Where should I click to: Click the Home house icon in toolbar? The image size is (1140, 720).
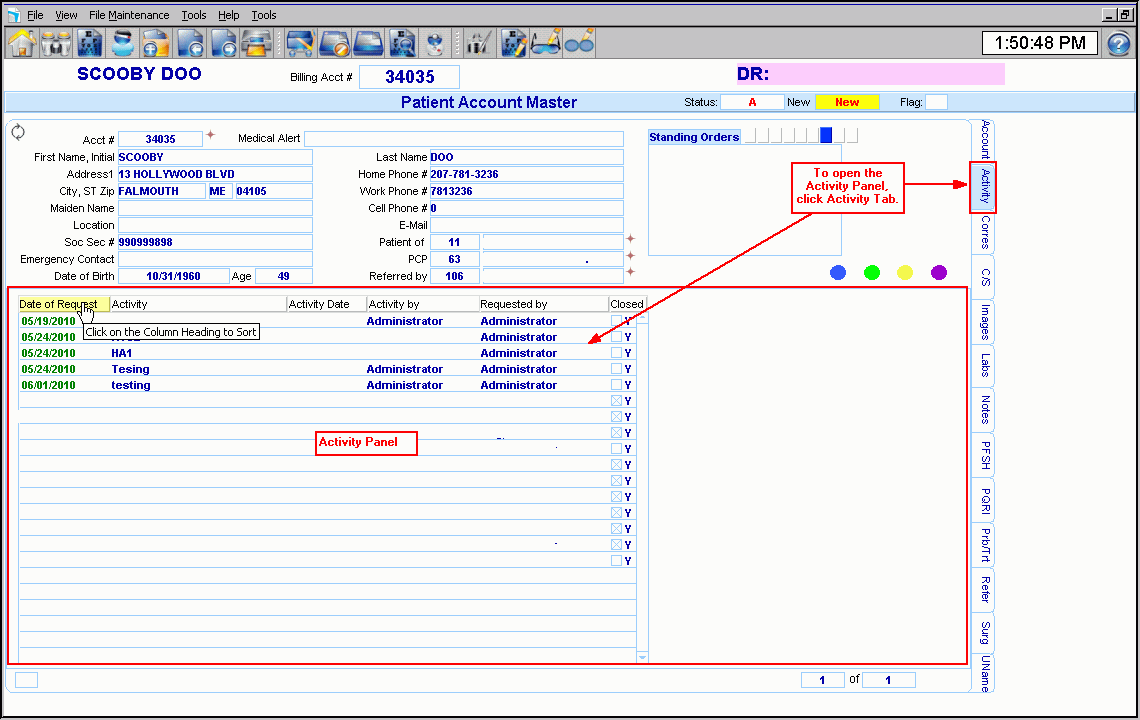tap(21, 43)
